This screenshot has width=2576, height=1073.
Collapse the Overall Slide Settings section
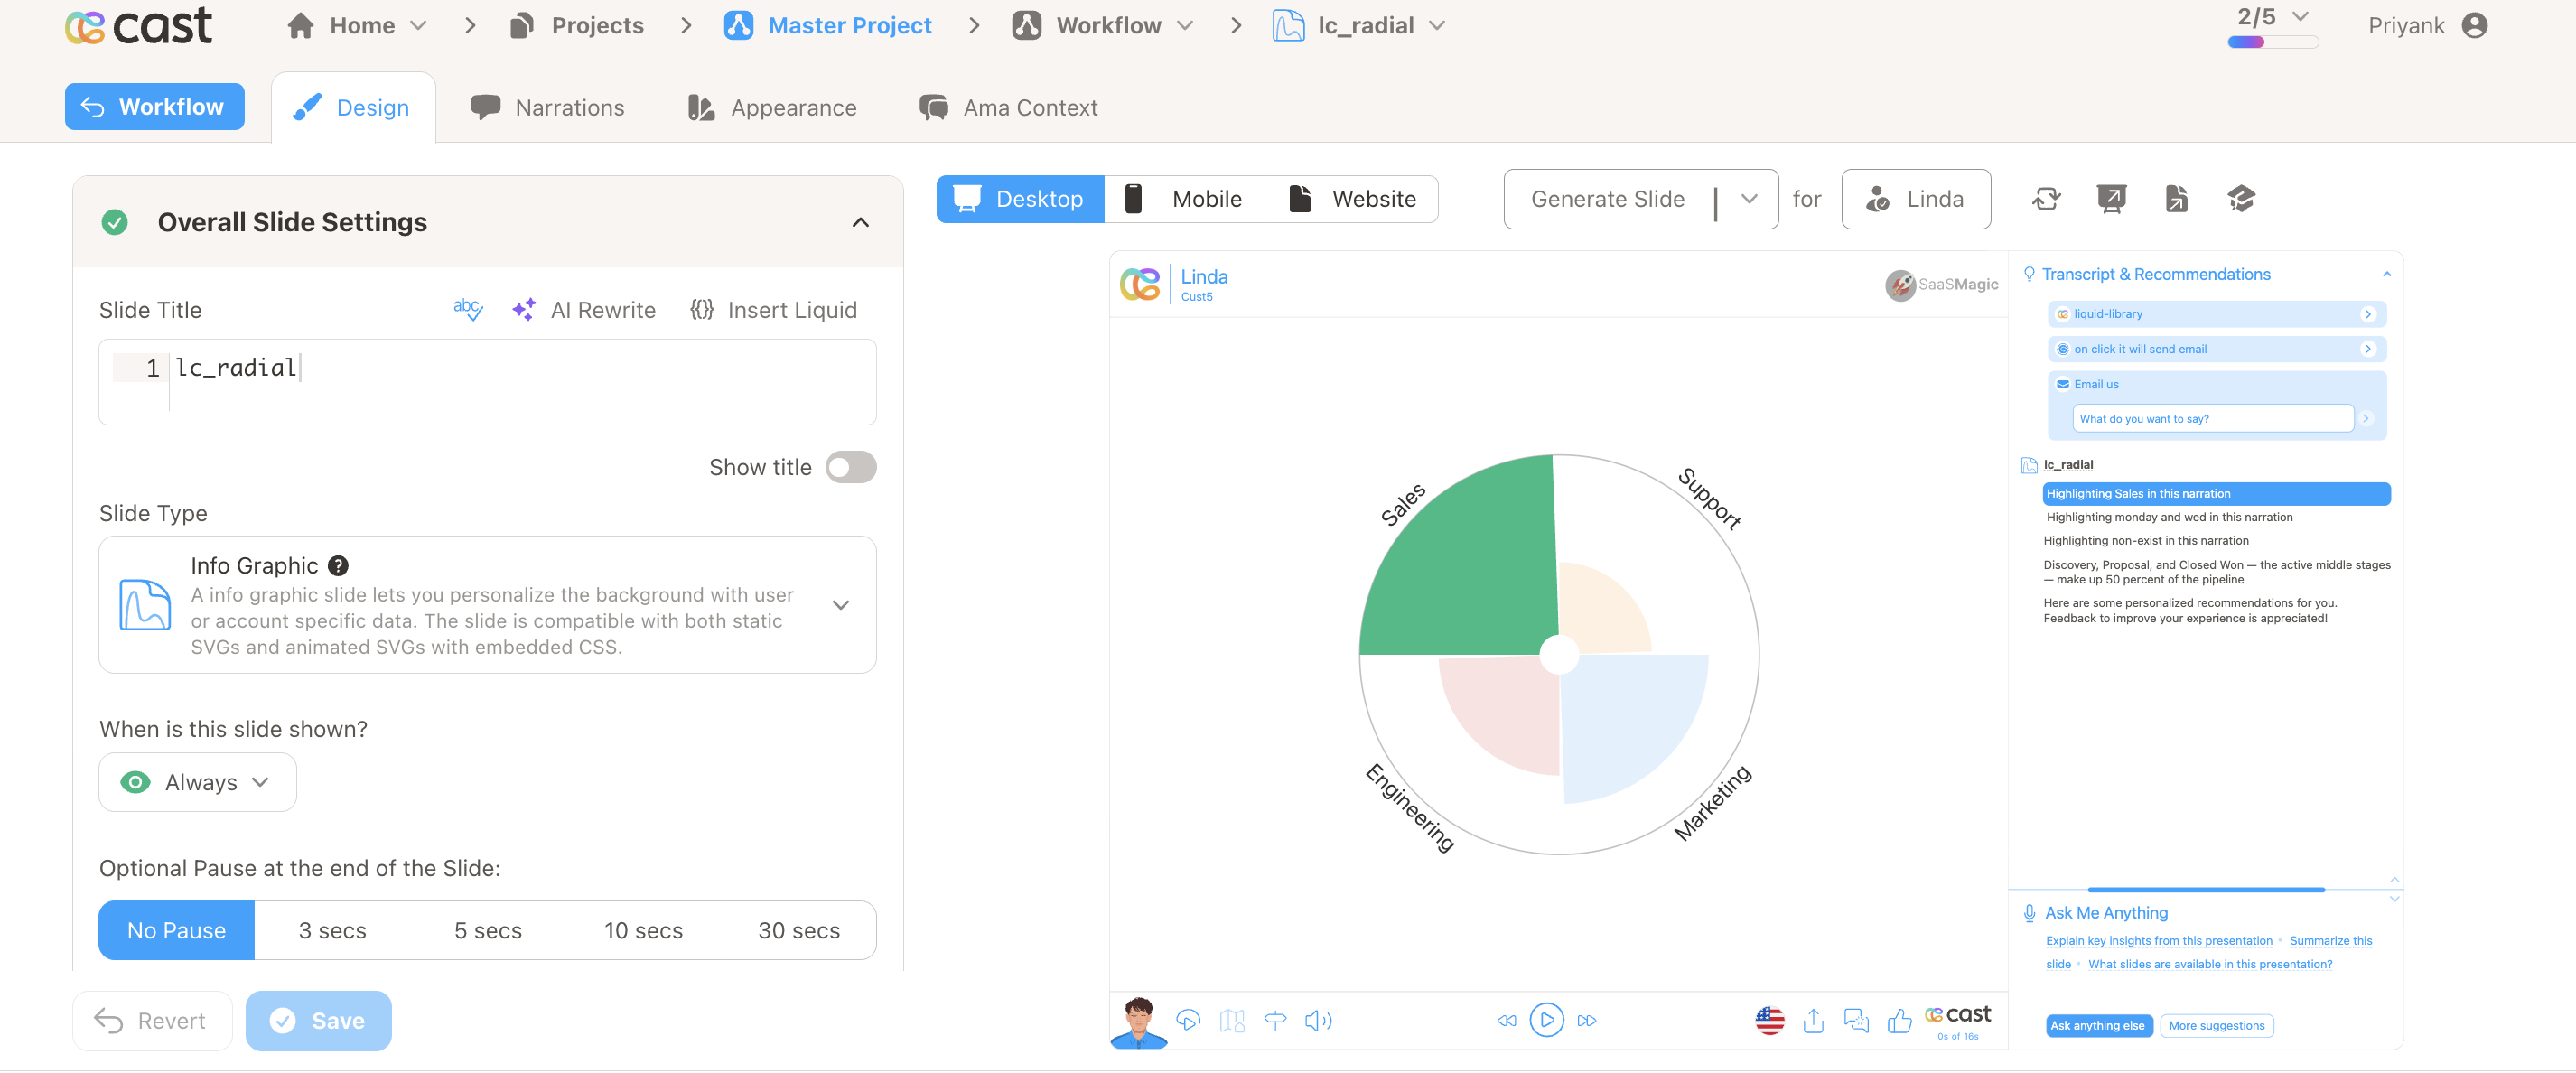(x=860, y=222)
